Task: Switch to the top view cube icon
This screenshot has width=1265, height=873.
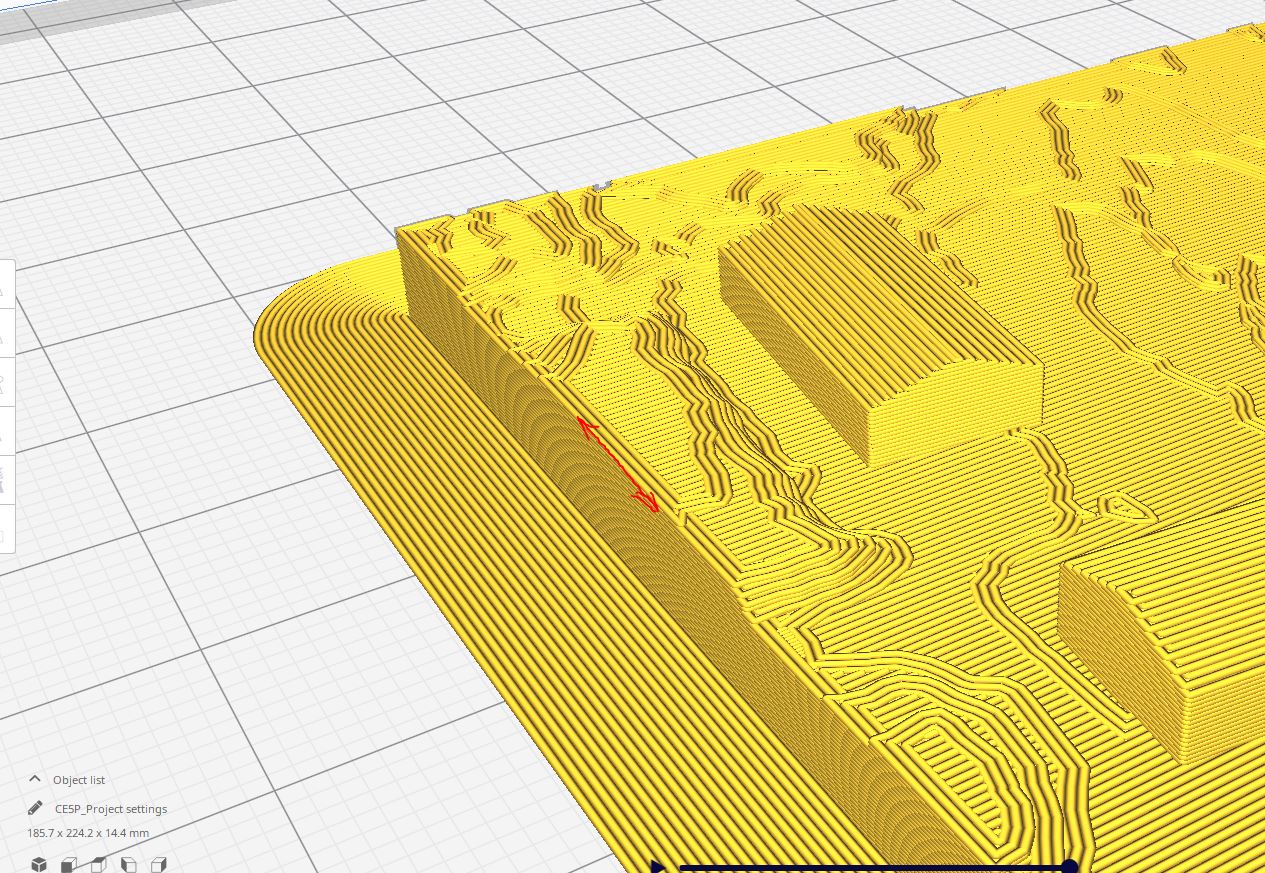Action: coord(98,864)
